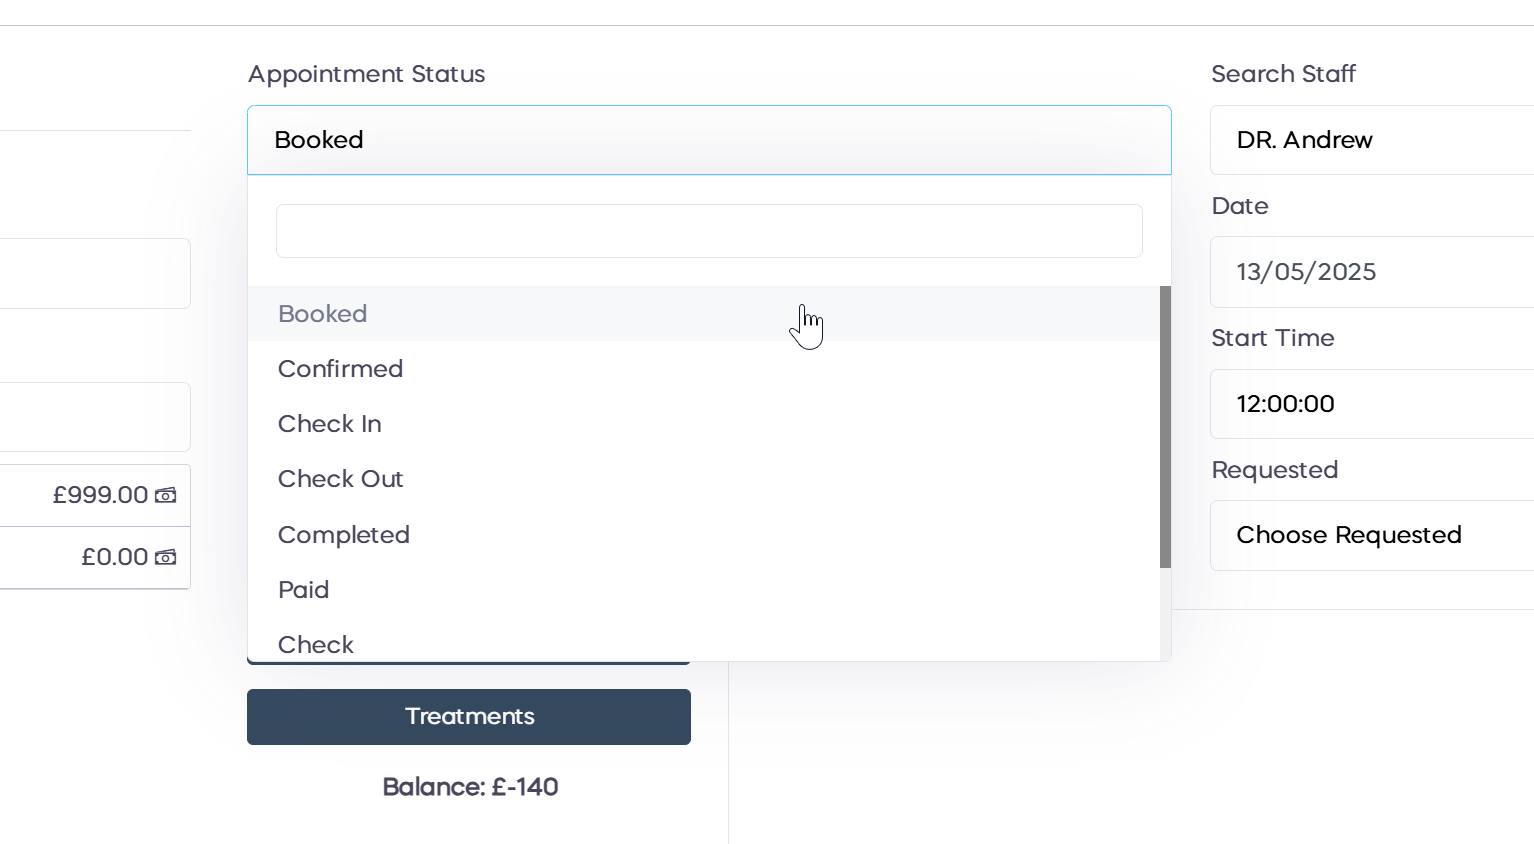Choose the Check In status option
This screenshot has height=844, width=1534.
click(x=330, y=424)
